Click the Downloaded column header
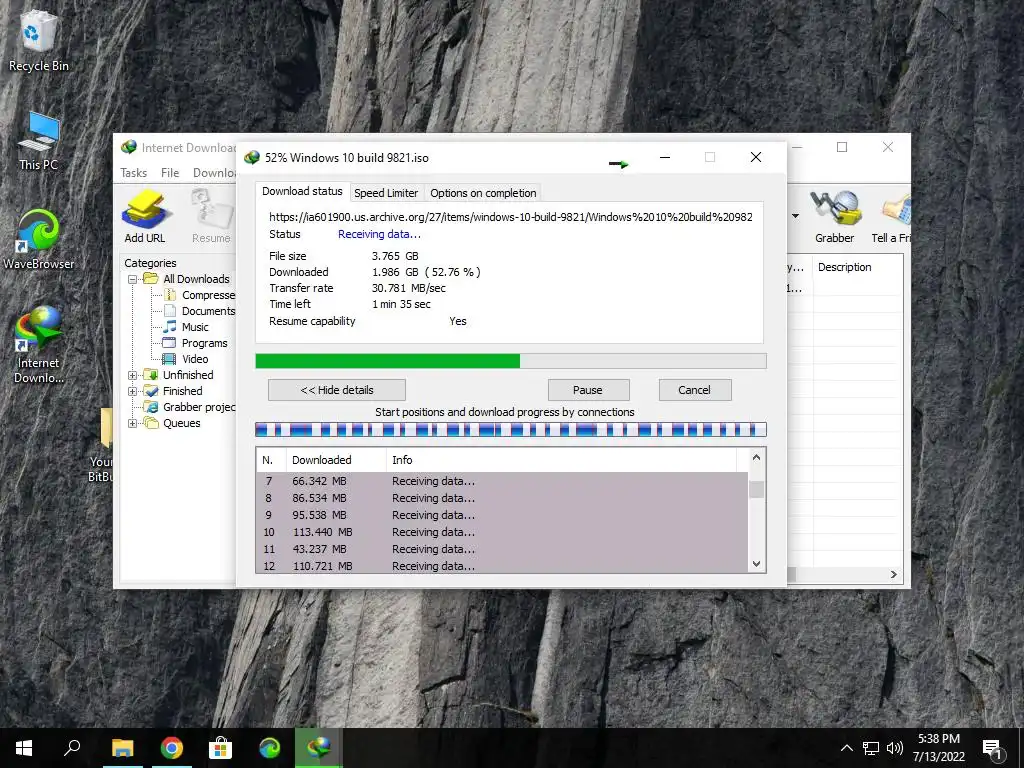Image resolution: width=1024 pixels, height=768 pixels. 336,460
